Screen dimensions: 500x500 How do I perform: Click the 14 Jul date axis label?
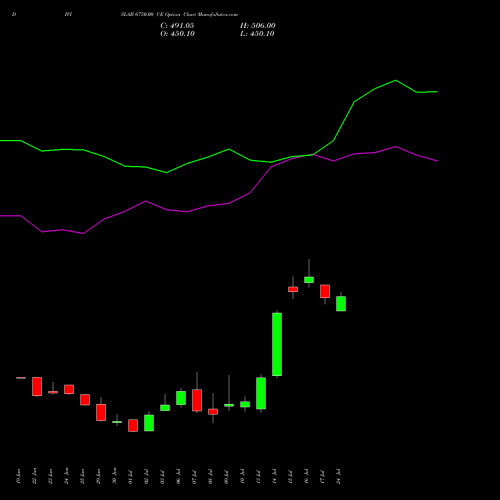tap(274, 476)
